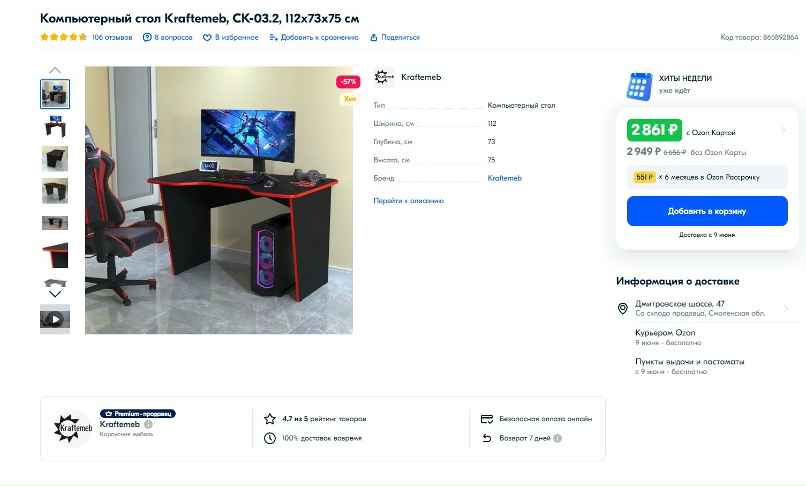This screenshot has width=806, height=486.
Task: Expand Ozon Card price details arrow
Action: click(783, 131)
